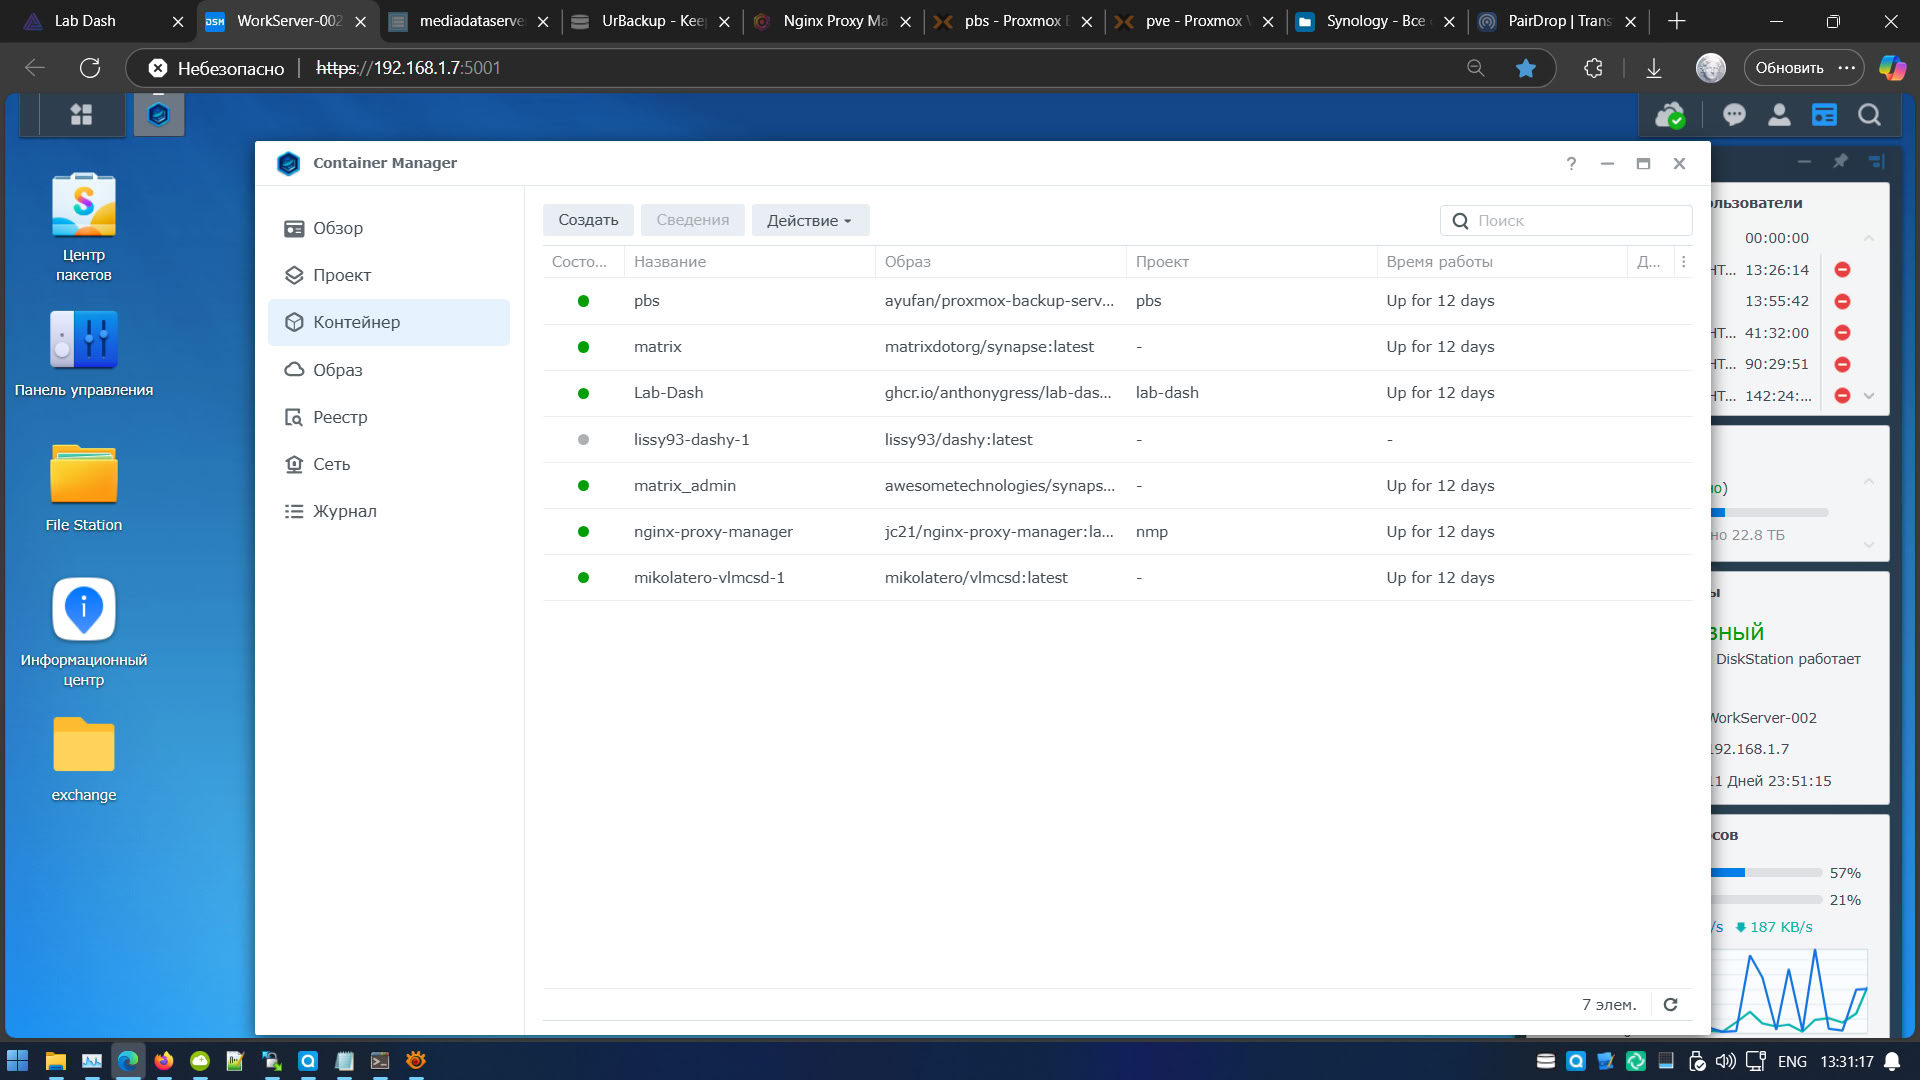
Task: Open DSM global search magnifier icon
Action: point(1869,115)
